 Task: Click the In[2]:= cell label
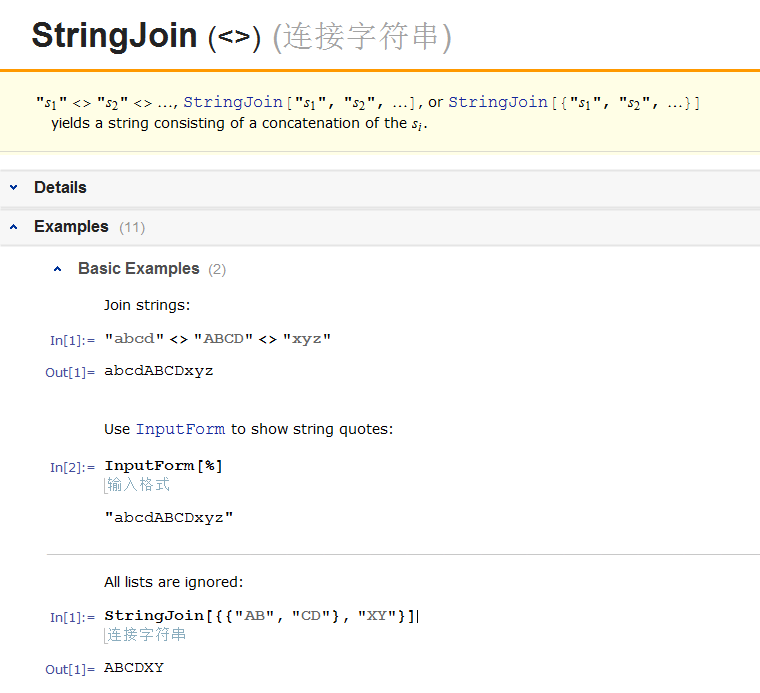pos(72,468)
